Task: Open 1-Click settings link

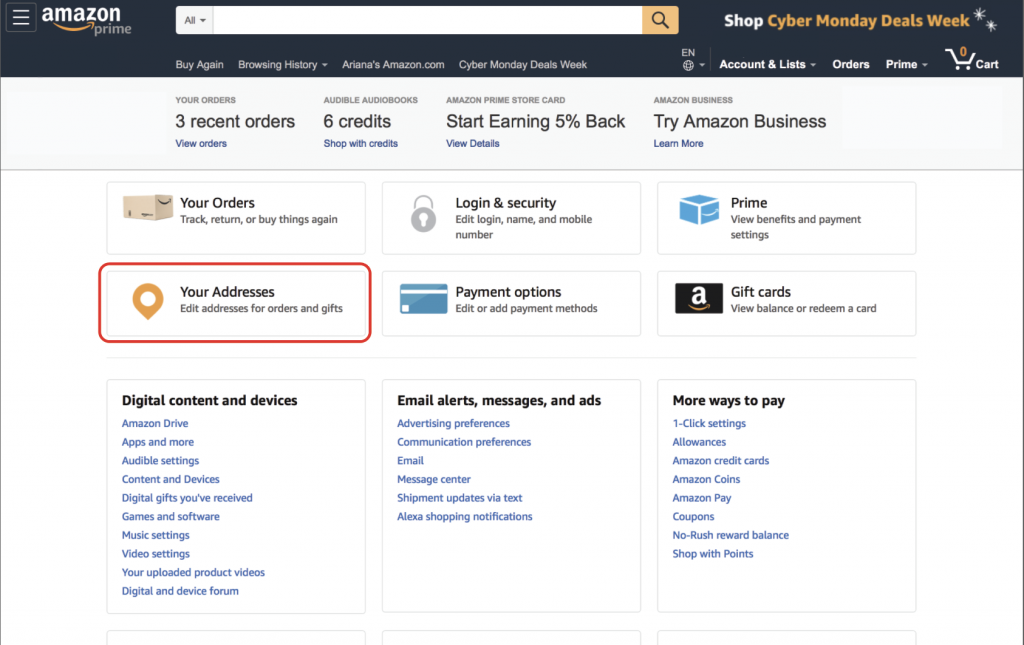Action: point(709,423)
